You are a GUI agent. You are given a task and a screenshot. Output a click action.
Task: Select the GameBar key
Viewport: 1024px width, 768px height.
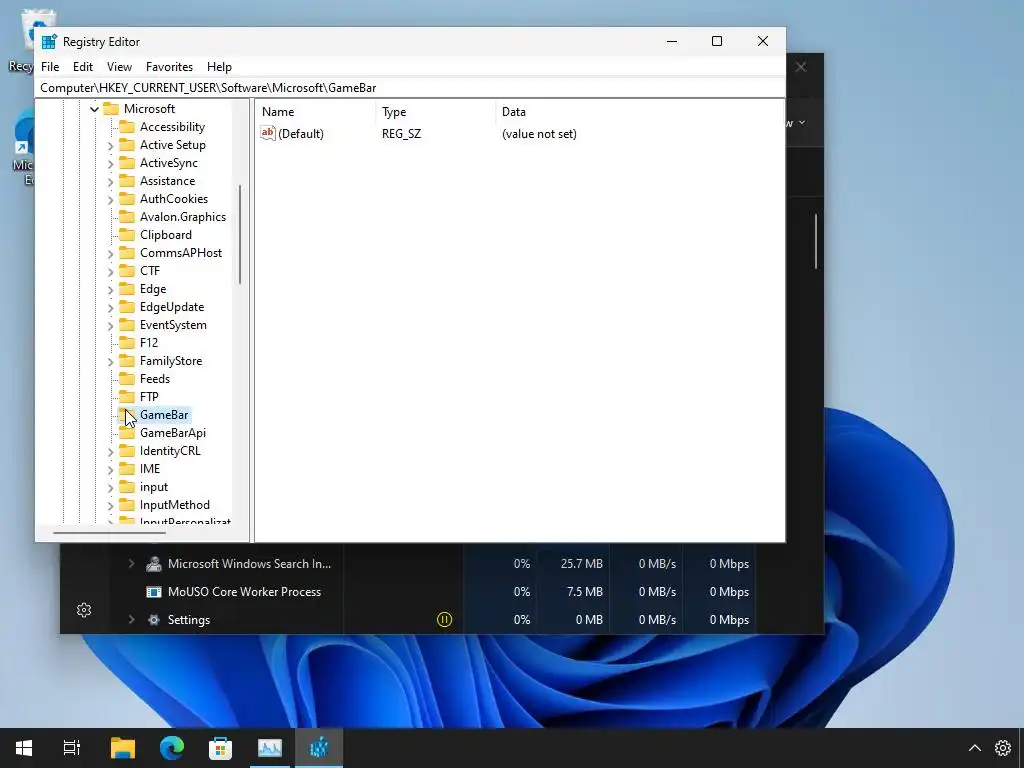(x=164, y=415)
